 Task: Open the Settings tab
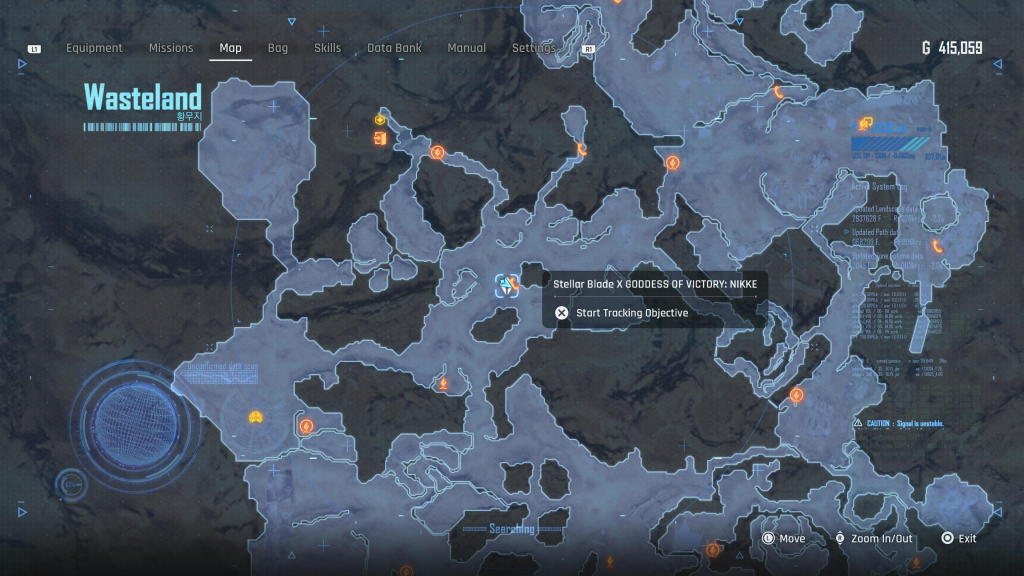(x=534, y=48)
